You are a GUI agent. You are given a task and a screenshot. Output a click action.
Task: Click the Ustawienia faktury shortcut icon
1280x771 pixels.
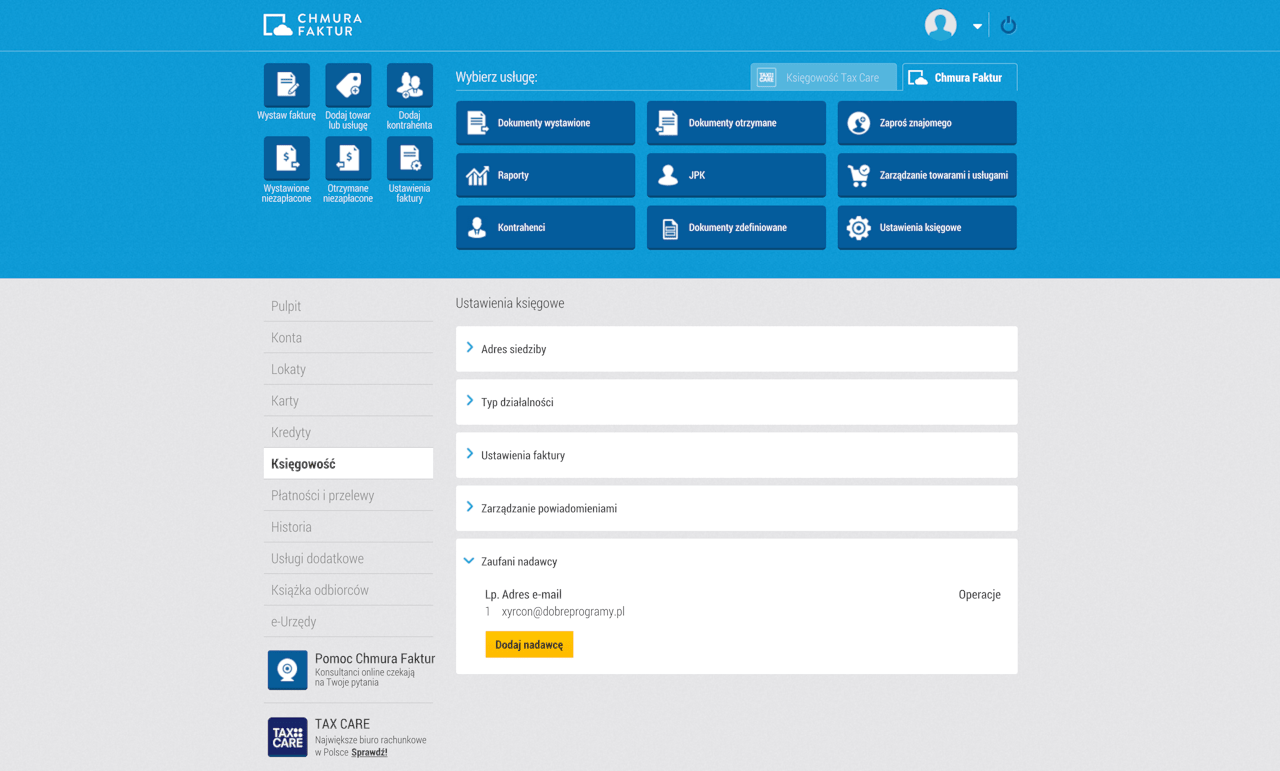pyautogui.click(x=410, y=158)
